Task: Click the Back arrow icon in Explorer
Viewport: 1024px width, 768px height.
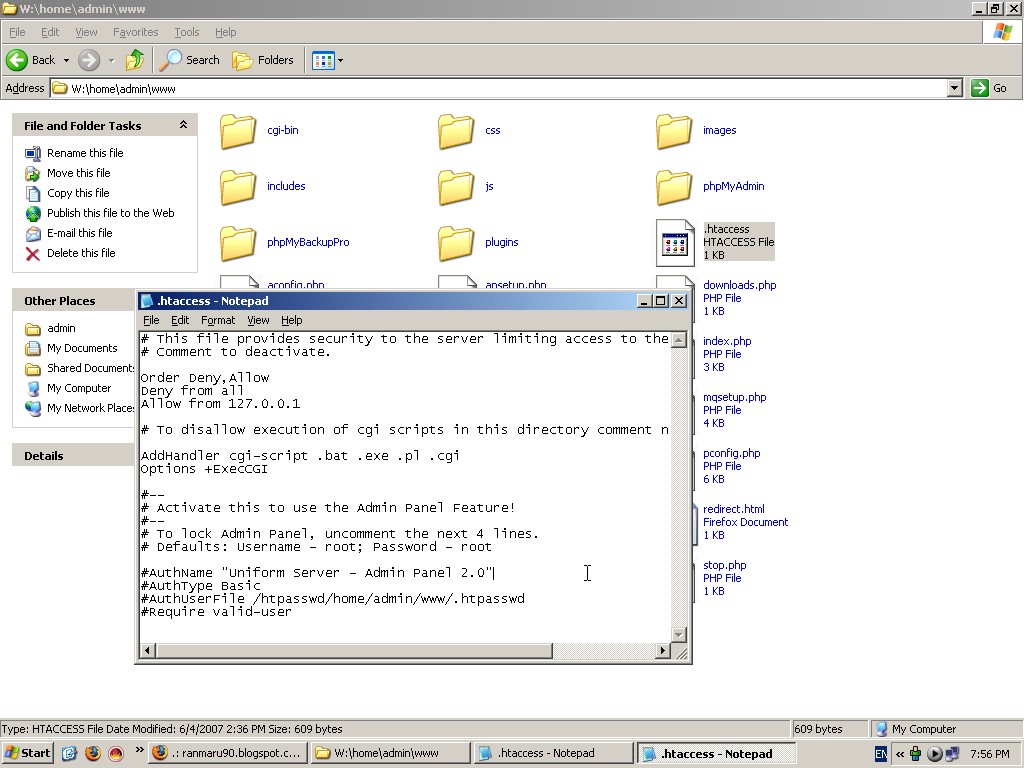Action: pos(17,60)
